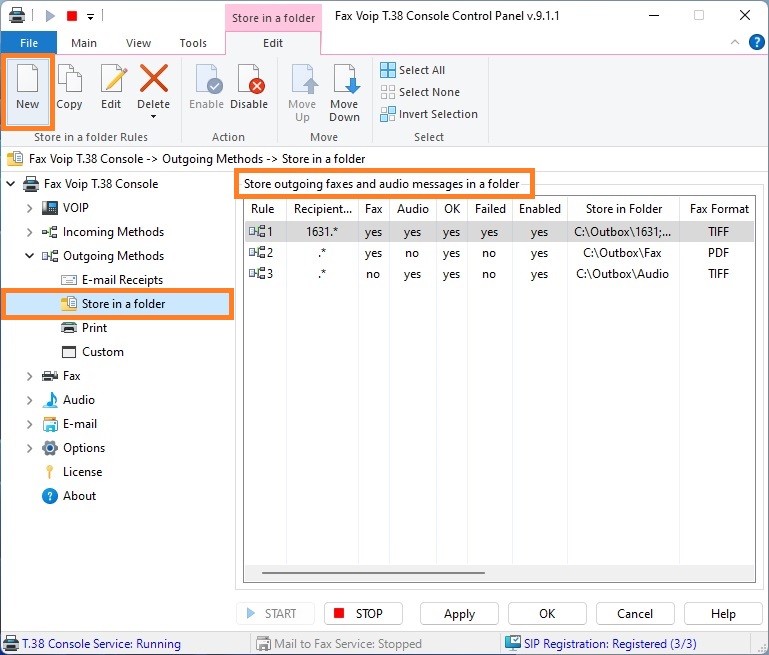The height and width of the screenshot is (655, 769).
Task: Select Store in a folder tree item
Action: (x=117, y=304)
